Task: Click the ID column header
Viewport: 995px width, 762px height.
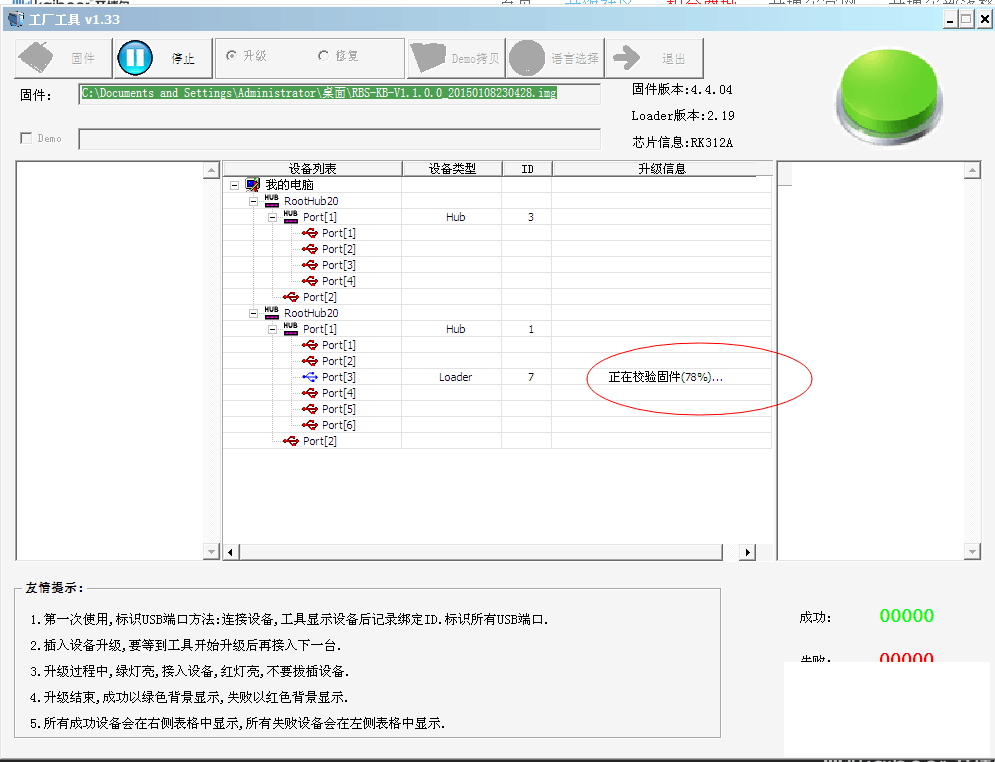Action: (x=527, y=169)
